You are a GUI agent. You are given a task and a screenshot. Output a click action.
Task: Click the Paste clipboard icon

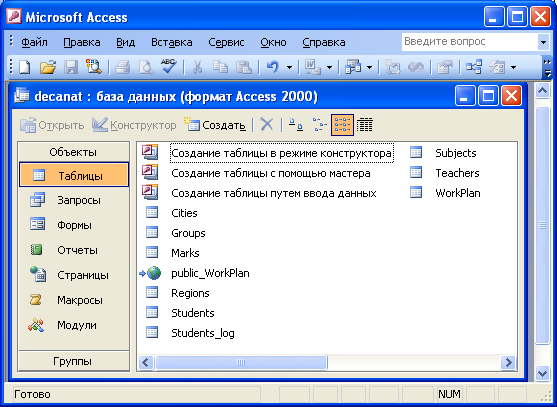point(244,67)
